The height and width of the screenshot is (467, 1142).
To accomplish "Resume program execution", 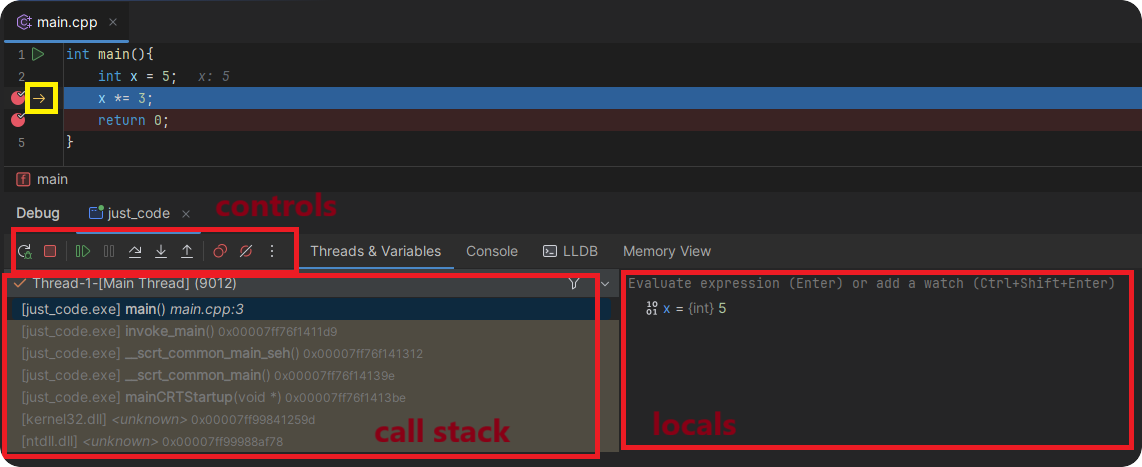I will (x=83, y=251).
